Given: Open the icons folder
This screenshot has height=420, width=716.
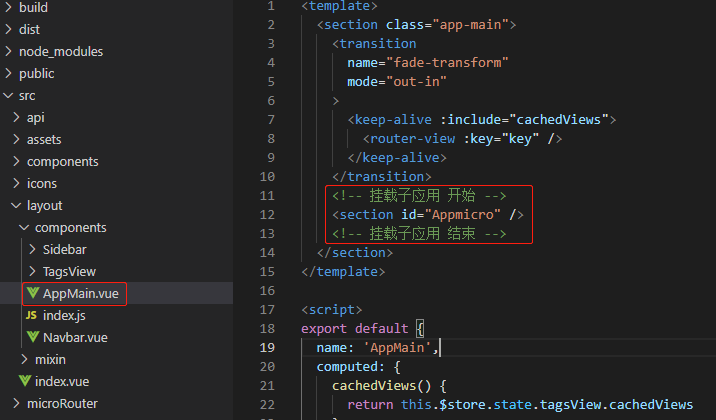Looking at the screenshot, I should (x=41, y=184).
